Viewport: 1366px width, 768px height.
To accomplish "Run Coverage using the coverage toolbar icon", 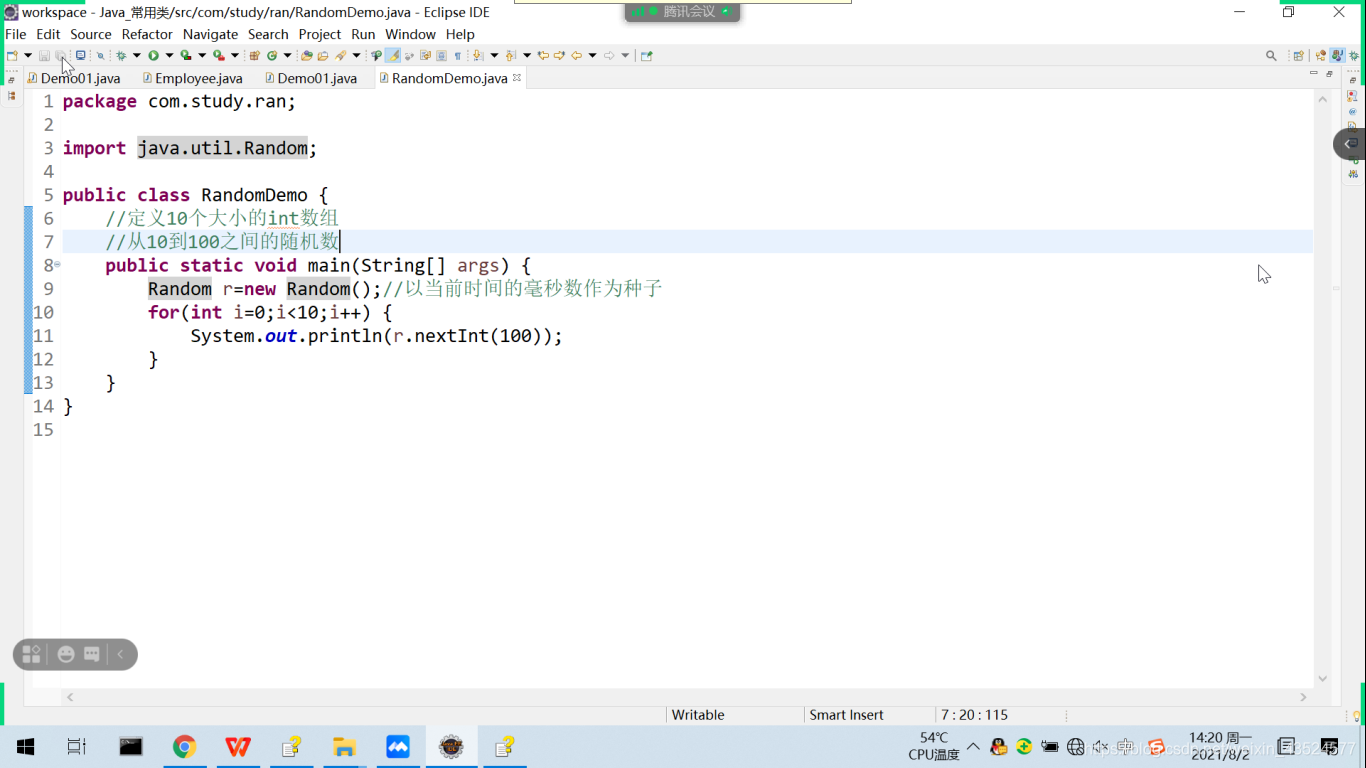I will point(185,55).
